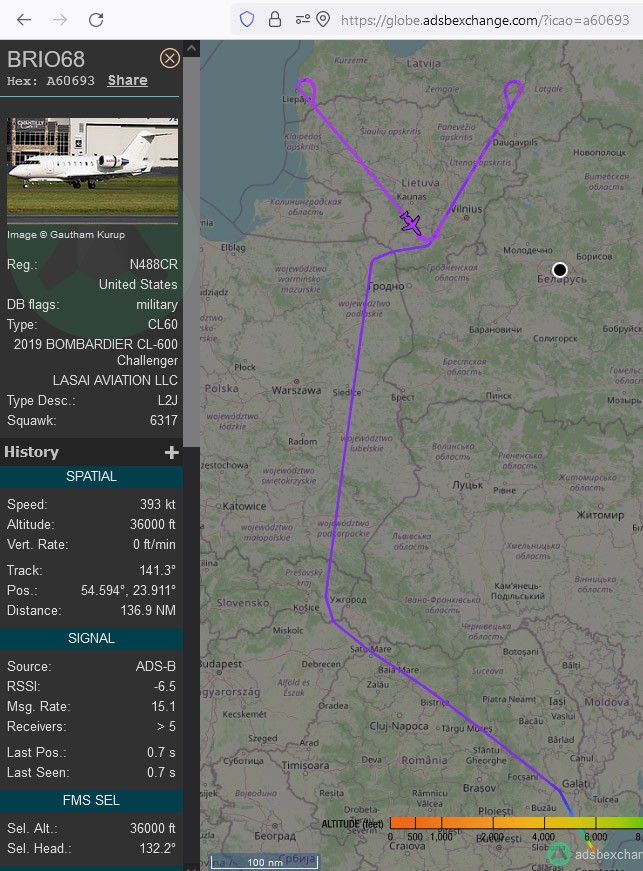Viewport: 643px width, 871px height.
Task: Click the browser back arrow
Action: pos(24,20)
